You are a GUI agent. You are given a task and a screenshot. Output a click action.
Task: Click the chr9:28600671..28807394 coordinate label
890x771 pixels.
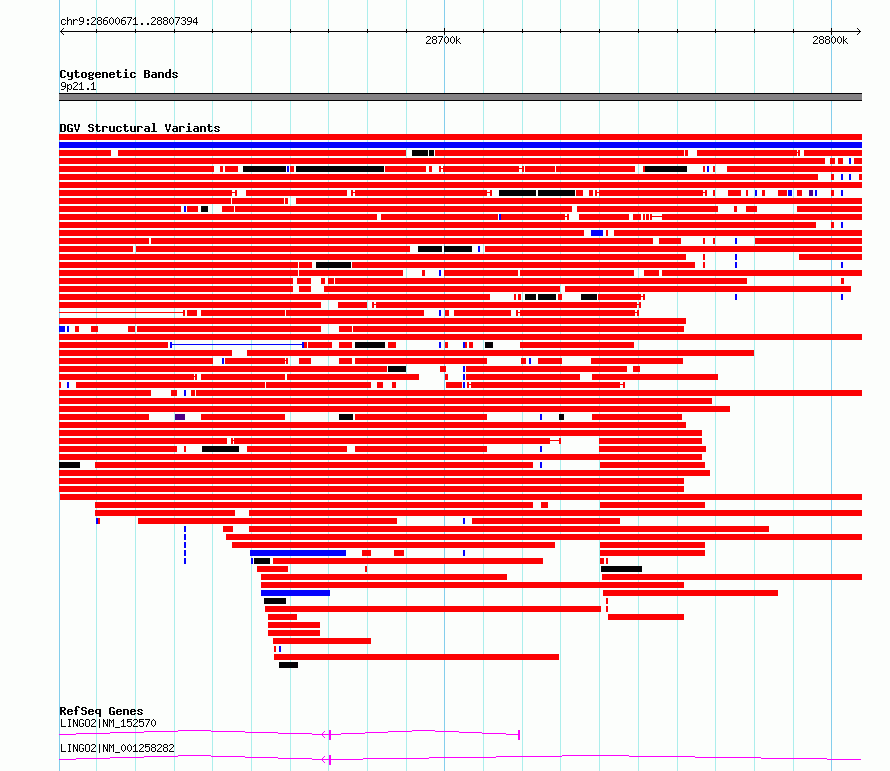pos(129,21)
